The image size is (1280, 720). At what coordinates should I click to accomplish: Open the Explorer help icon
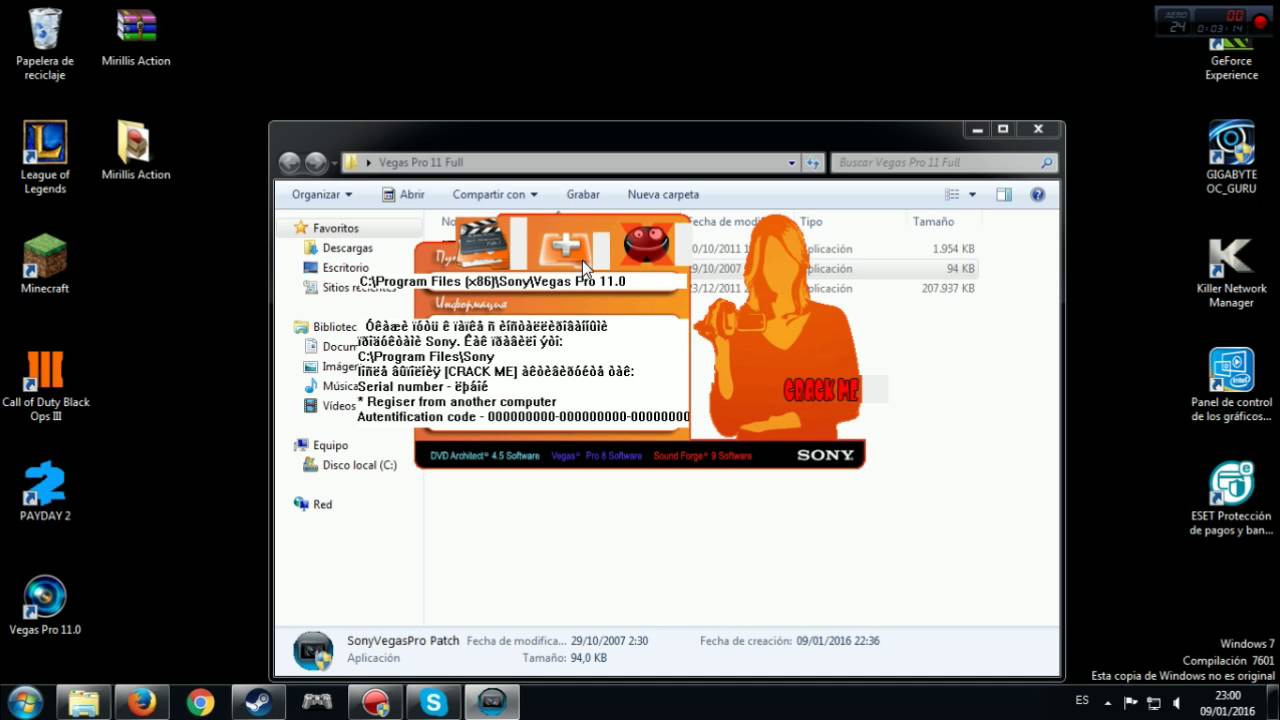[x=1038, y=195]
